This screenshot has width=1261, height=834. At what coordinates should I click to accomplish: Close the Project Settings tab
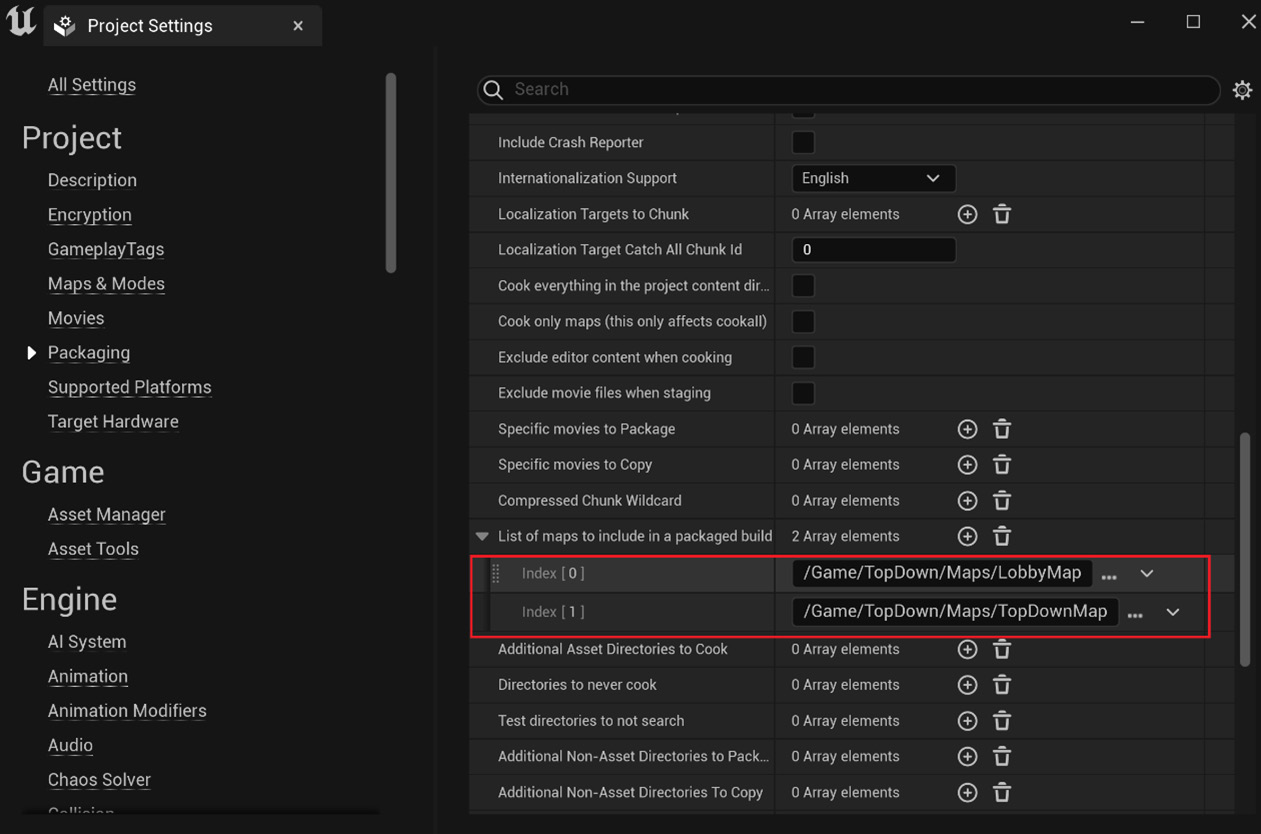pos(298,26)
